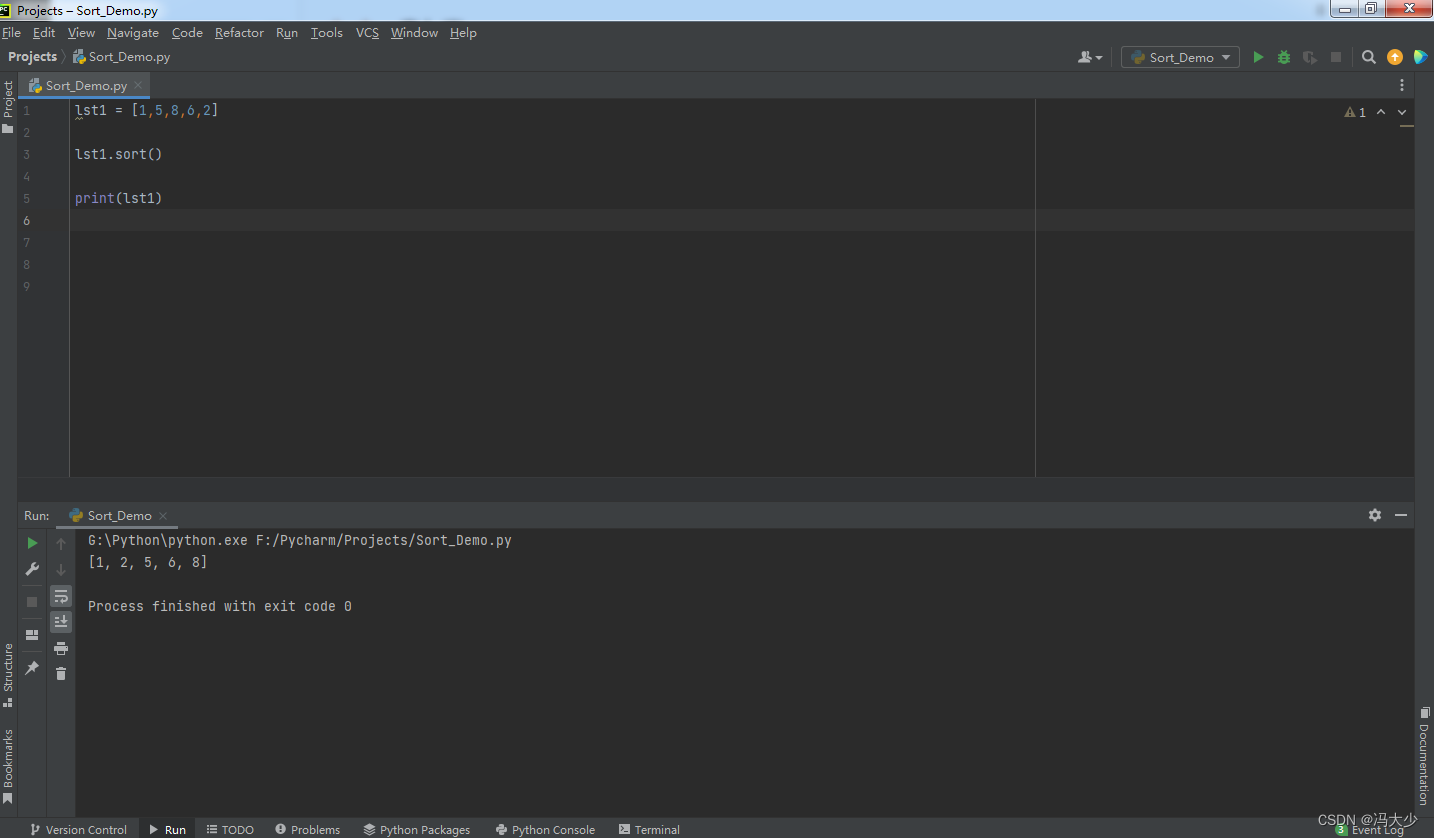Go to next highlighted error arrow
Screen dimensions: 1434x838
tap(1402, 112)
